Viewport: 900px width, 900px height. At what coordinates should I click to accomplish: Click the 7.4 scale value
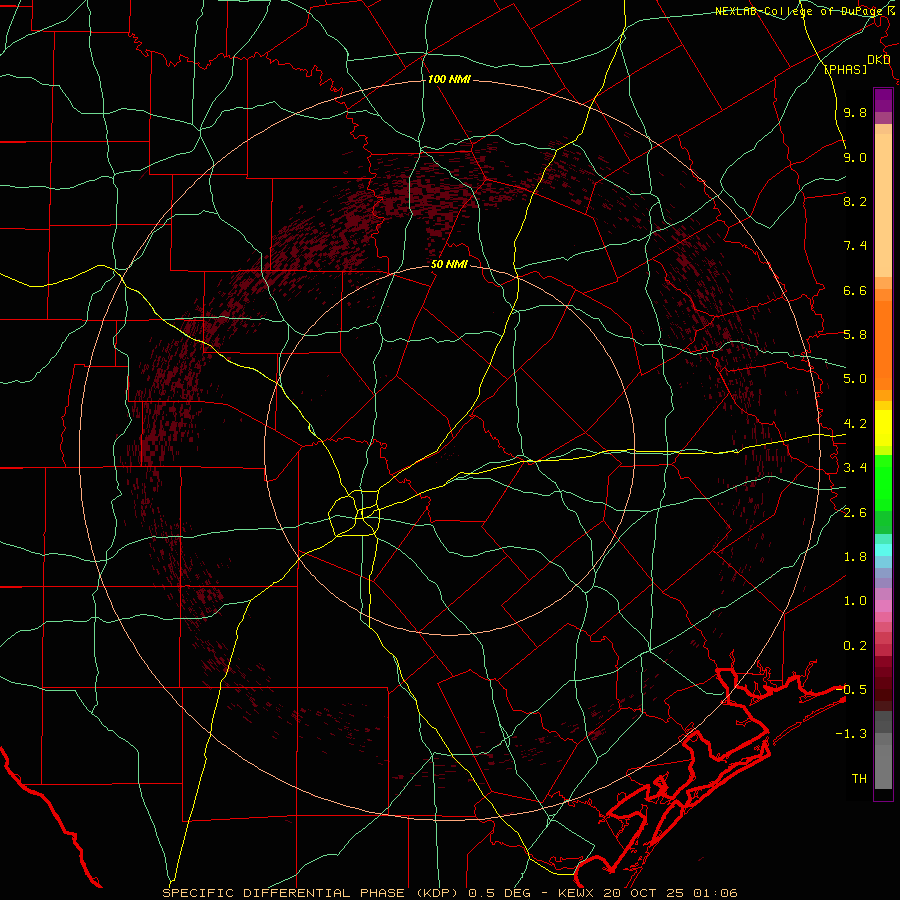point(855,246)
